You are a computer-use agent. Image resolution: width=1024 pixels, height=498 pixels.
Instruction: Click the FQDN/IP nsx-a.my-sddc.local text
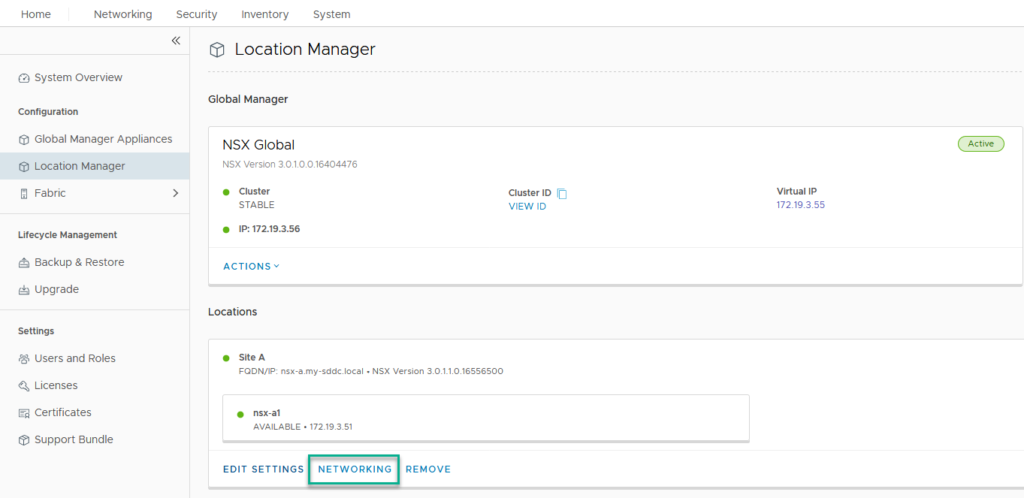302,371
